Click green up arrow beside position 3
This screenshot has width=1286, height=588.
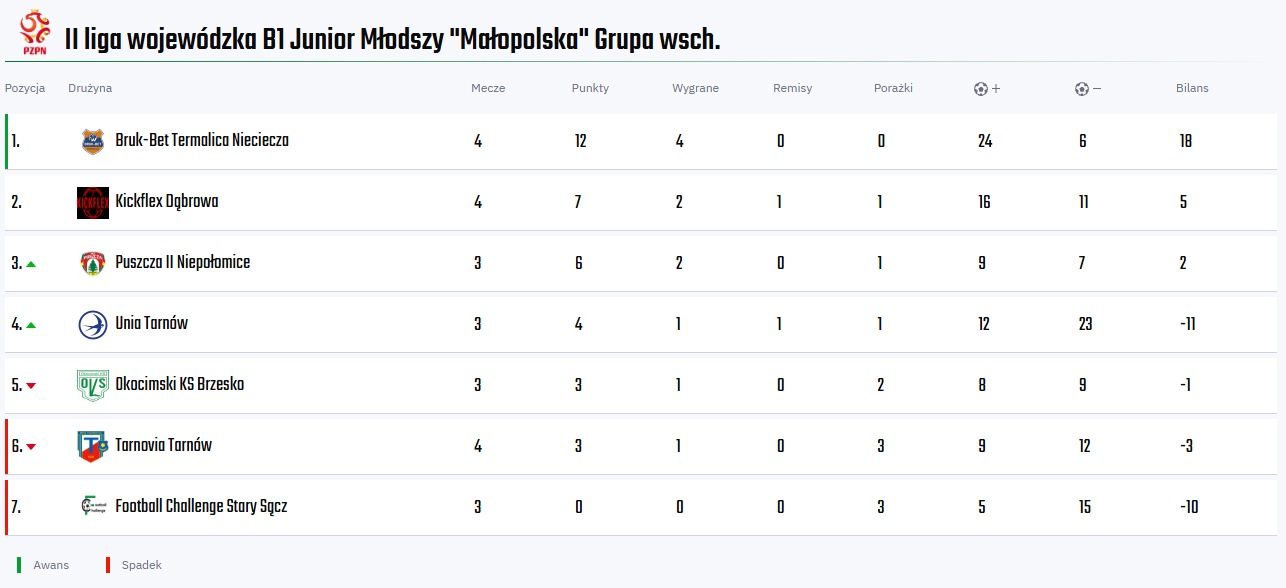click(x=31, y=264)
